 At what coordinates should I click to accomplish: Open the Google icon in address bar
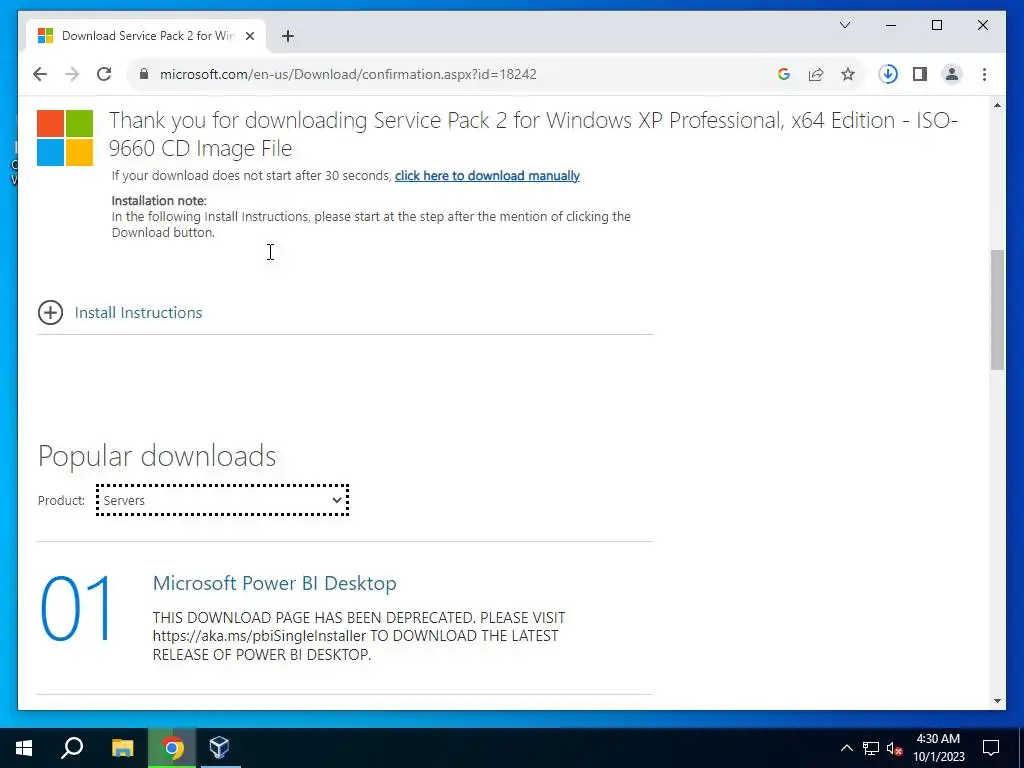784,74
